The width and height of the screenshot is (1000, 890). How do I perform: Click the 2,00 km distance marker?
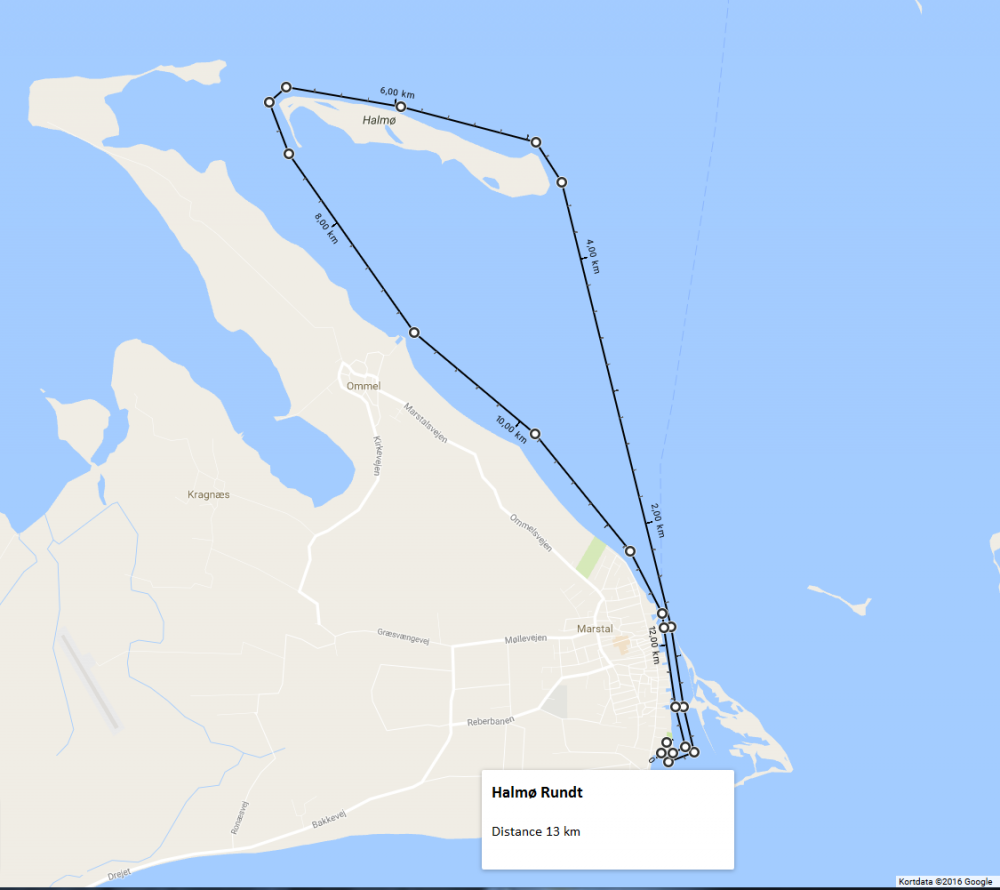(658, 520)
